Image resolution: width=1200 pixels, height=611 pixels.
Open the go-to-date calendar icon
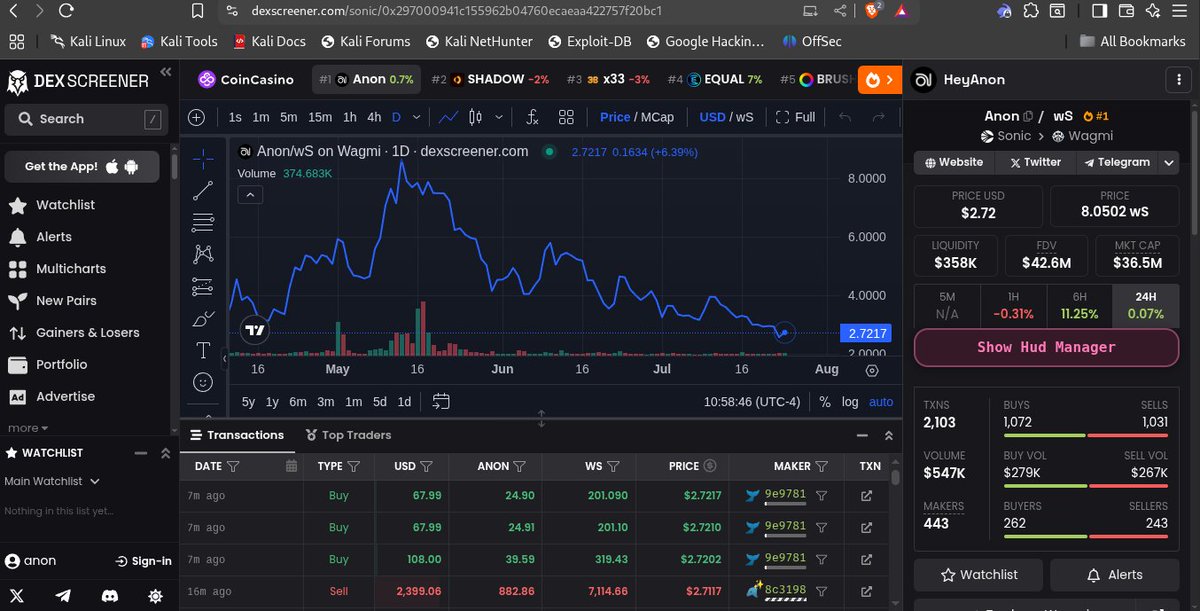[x=441, y=402]
